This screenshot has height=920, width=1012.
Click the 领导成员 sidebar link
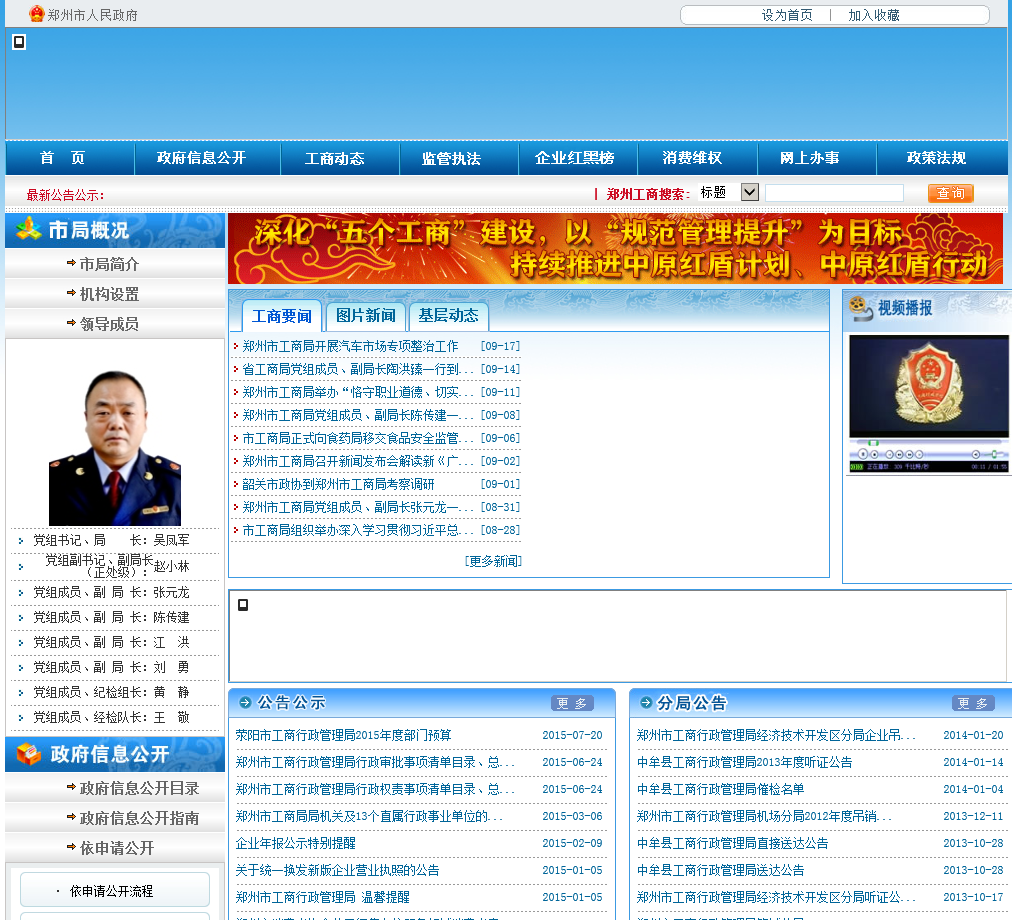tap(108, 324)
